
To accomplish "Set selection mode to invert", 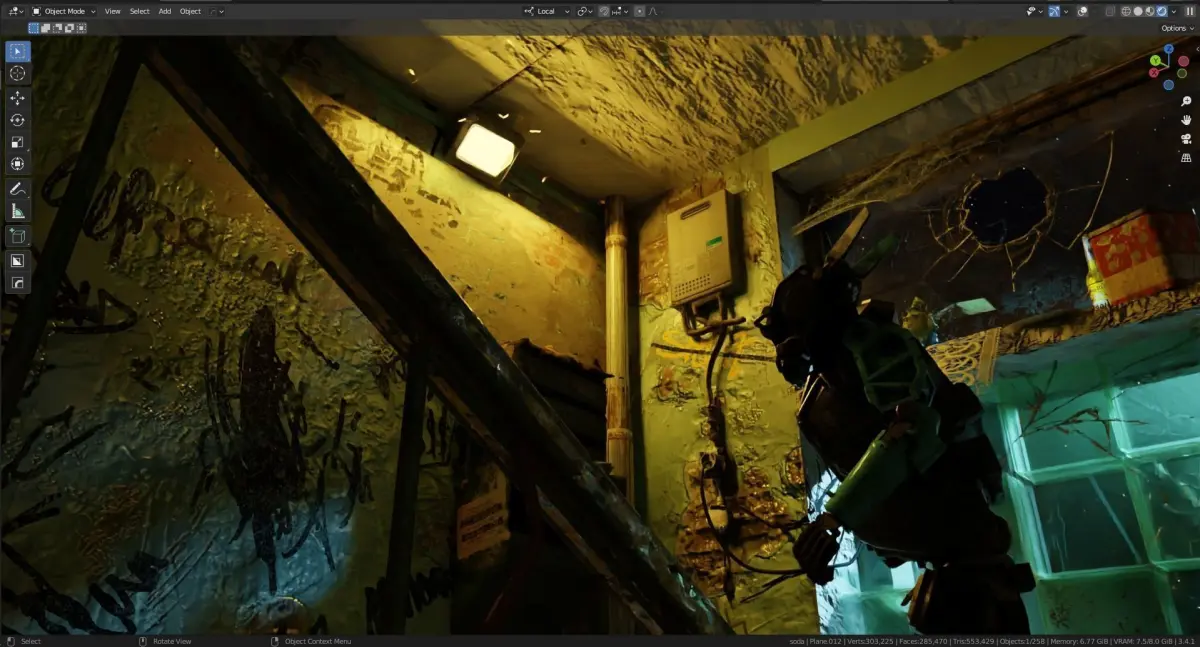I will click(x=69, y=28).
